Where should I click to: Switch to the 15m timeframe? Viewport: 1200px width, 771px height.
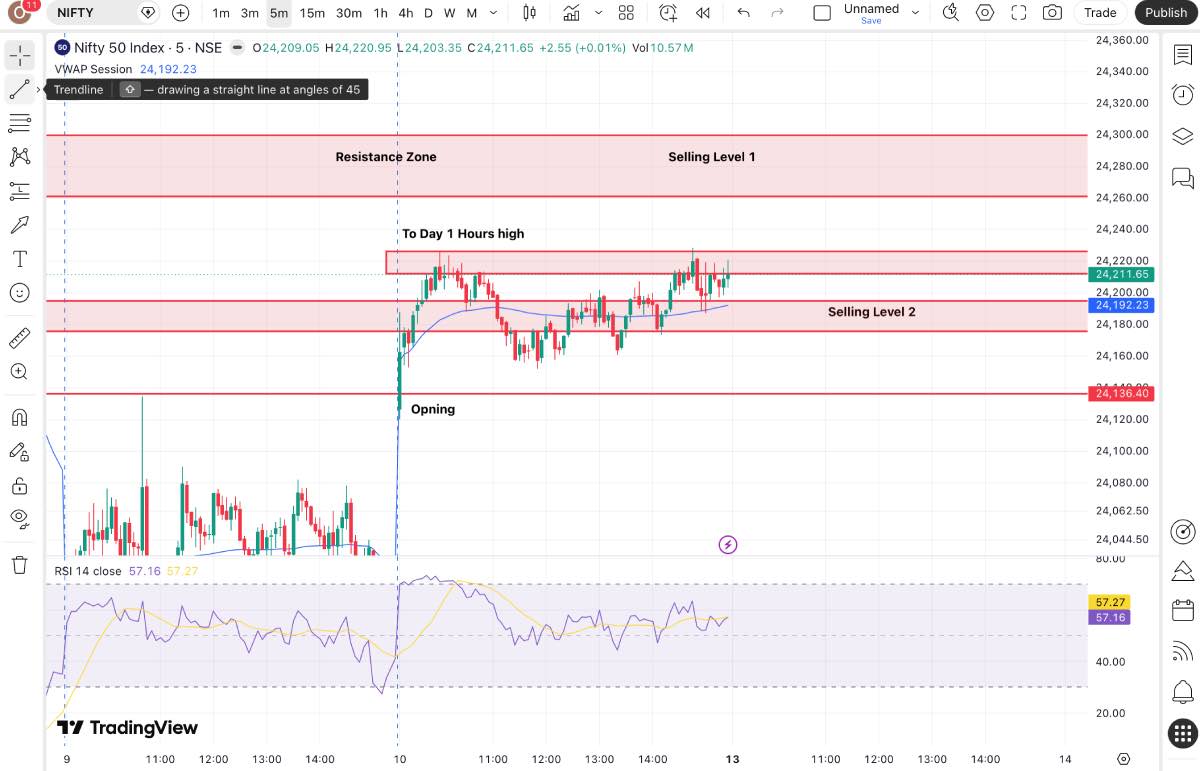(312, 13)
